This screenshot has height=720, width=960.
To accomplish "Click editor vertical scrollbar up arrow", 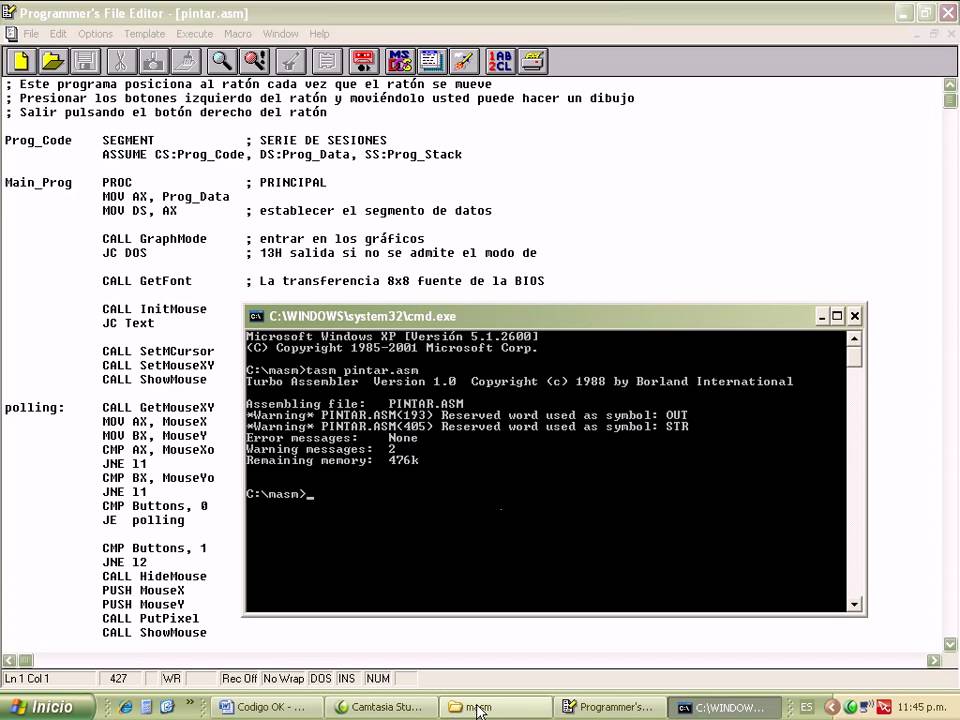I will pyautogui.click(x=950, y=84).
